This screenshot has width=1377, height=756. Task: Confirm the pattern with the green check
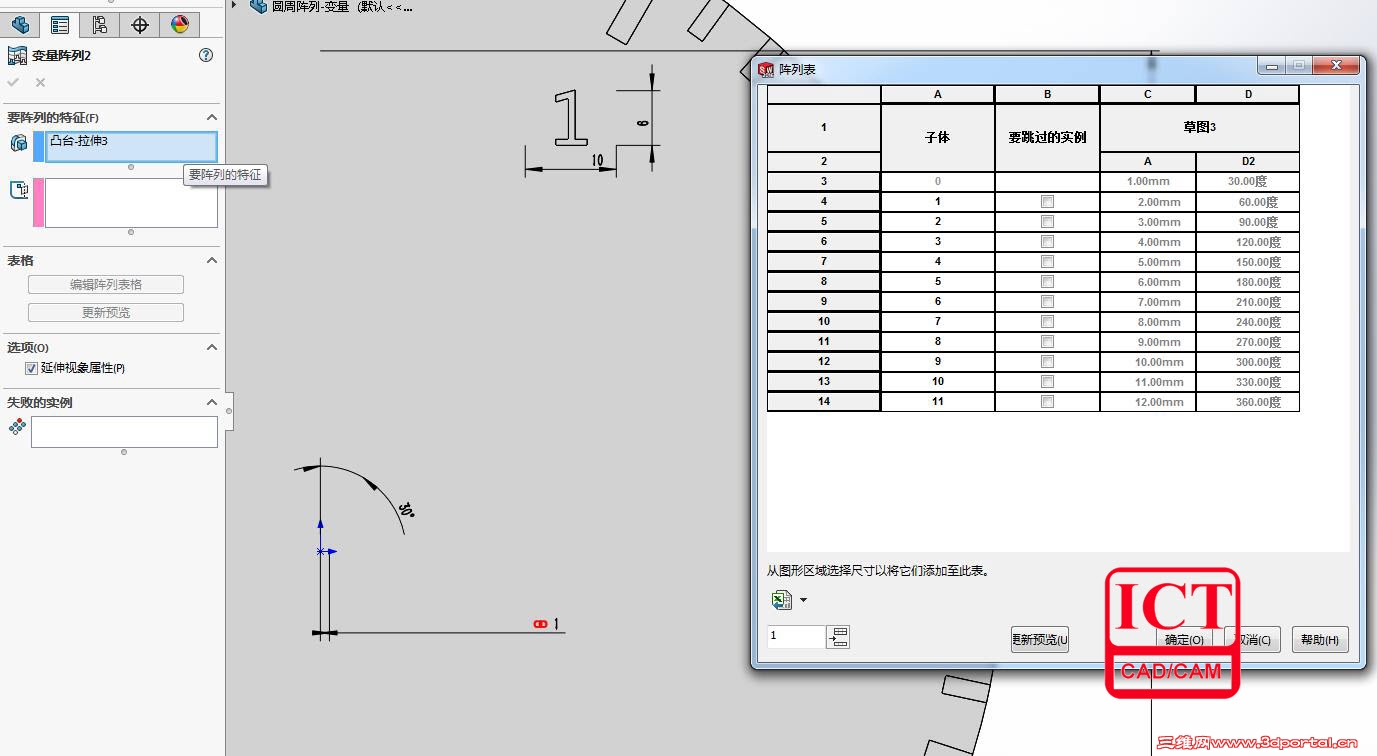[13, 83]
